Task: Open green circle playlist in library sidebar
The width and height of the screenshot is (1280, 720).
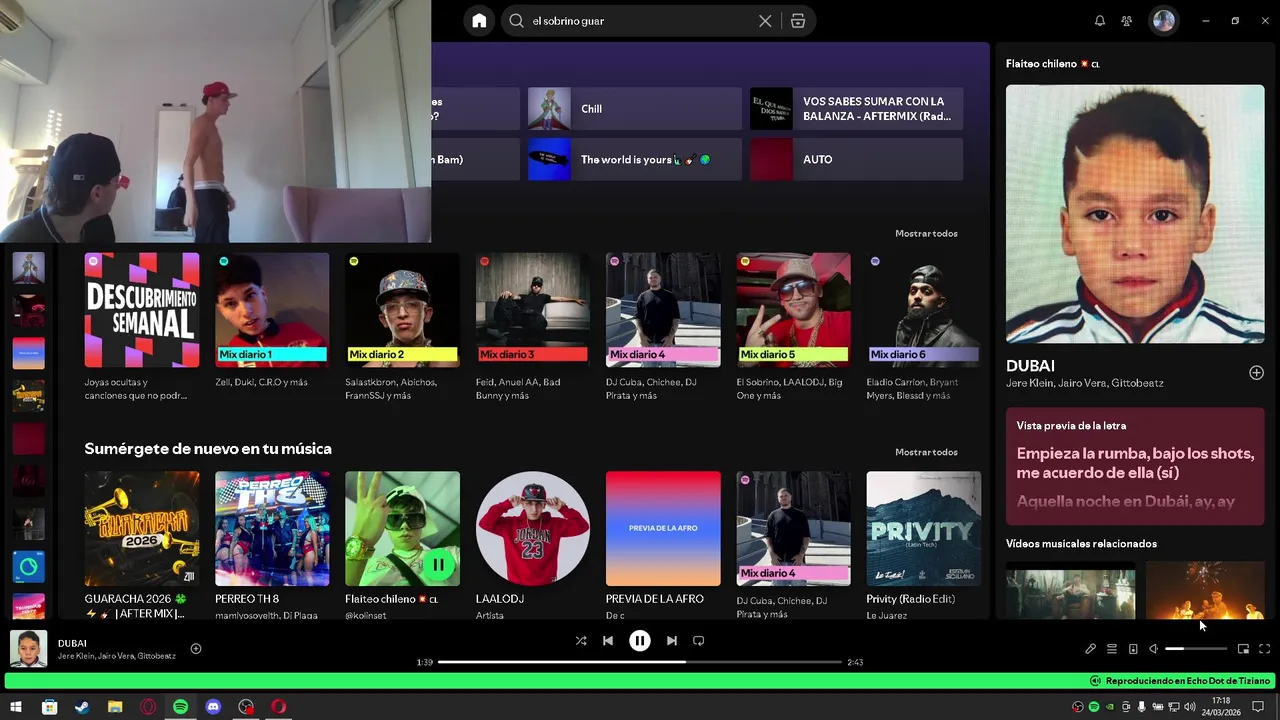Action: [x=28, y=567]
